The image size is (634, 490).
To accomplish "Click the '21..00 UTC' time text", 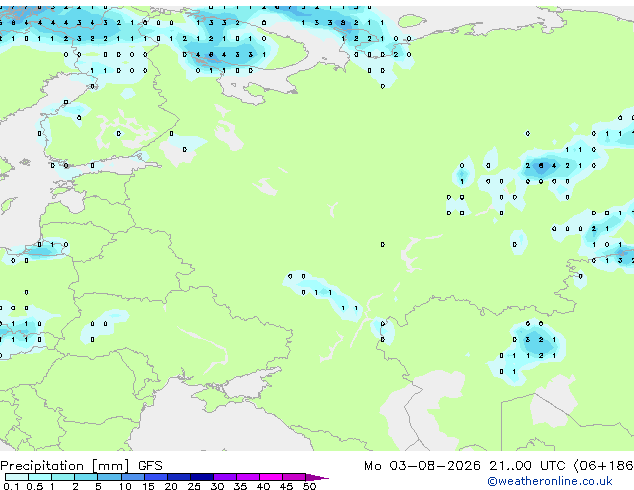I will coord(527,466).
